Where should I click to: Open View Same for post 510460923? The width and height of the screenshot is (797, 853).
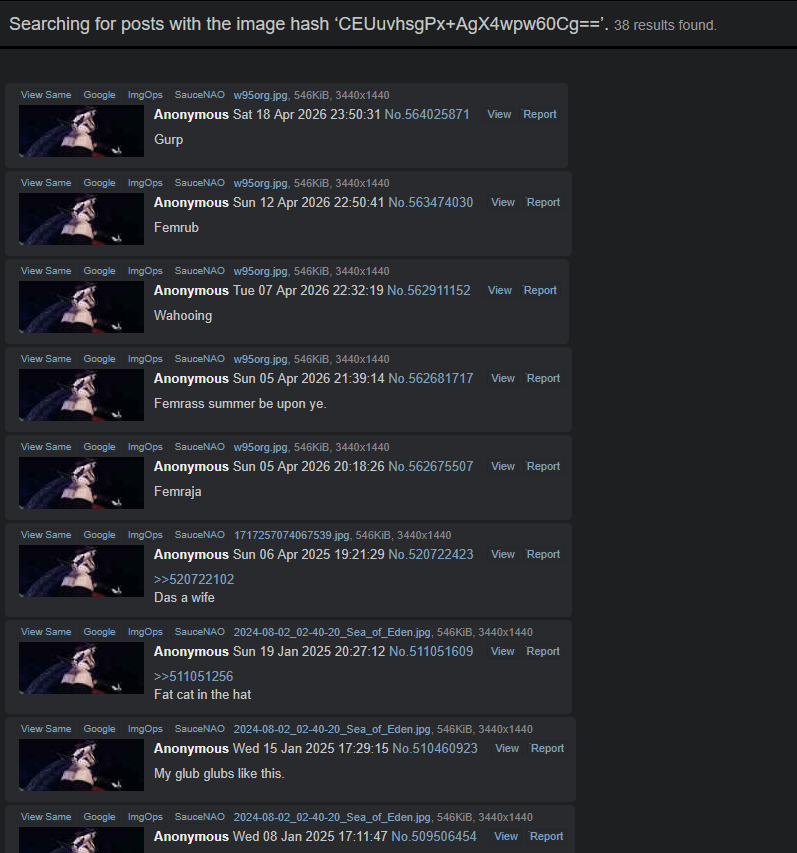tap(46, 729)
